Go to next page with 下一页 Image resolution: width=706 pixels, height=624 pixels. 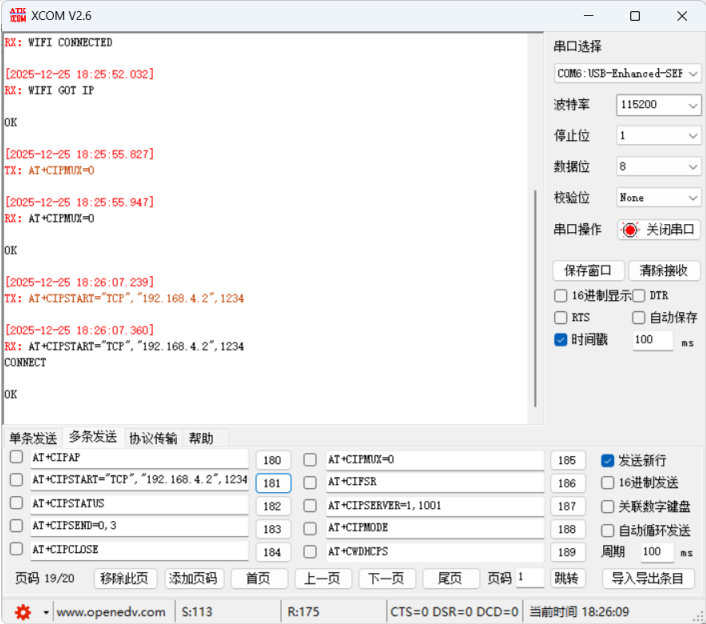pos(387,579)
